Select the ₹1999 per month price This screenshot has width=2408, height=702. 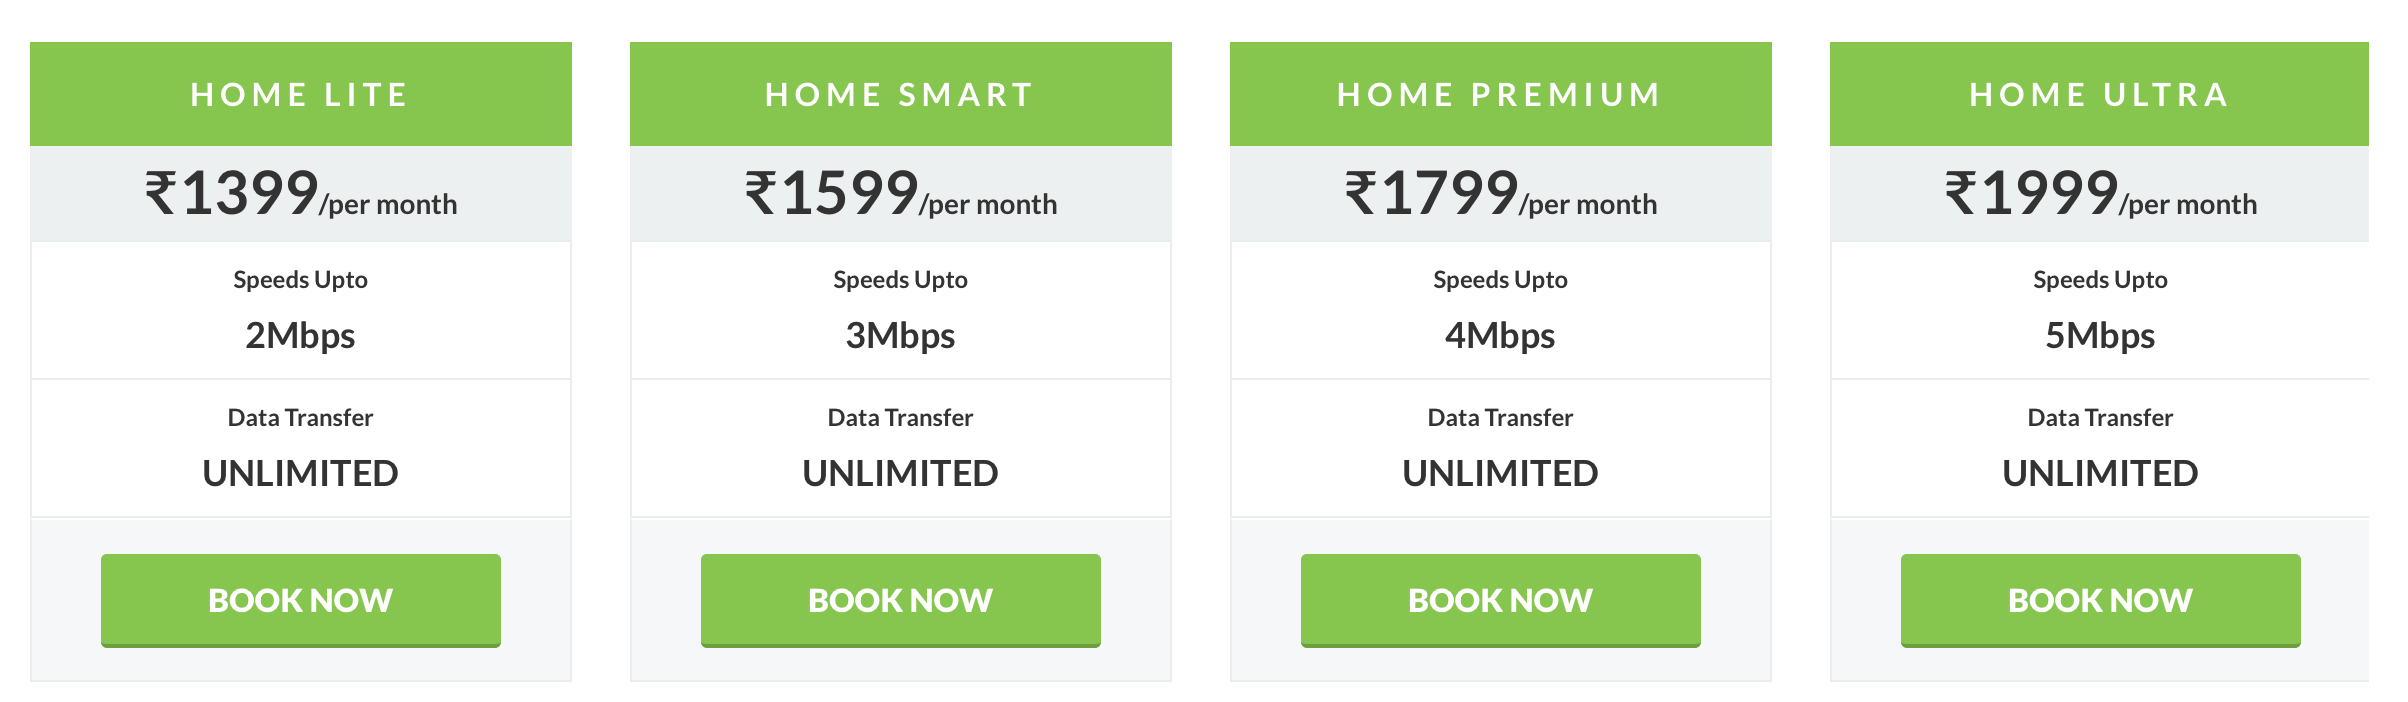(2101, 193)
